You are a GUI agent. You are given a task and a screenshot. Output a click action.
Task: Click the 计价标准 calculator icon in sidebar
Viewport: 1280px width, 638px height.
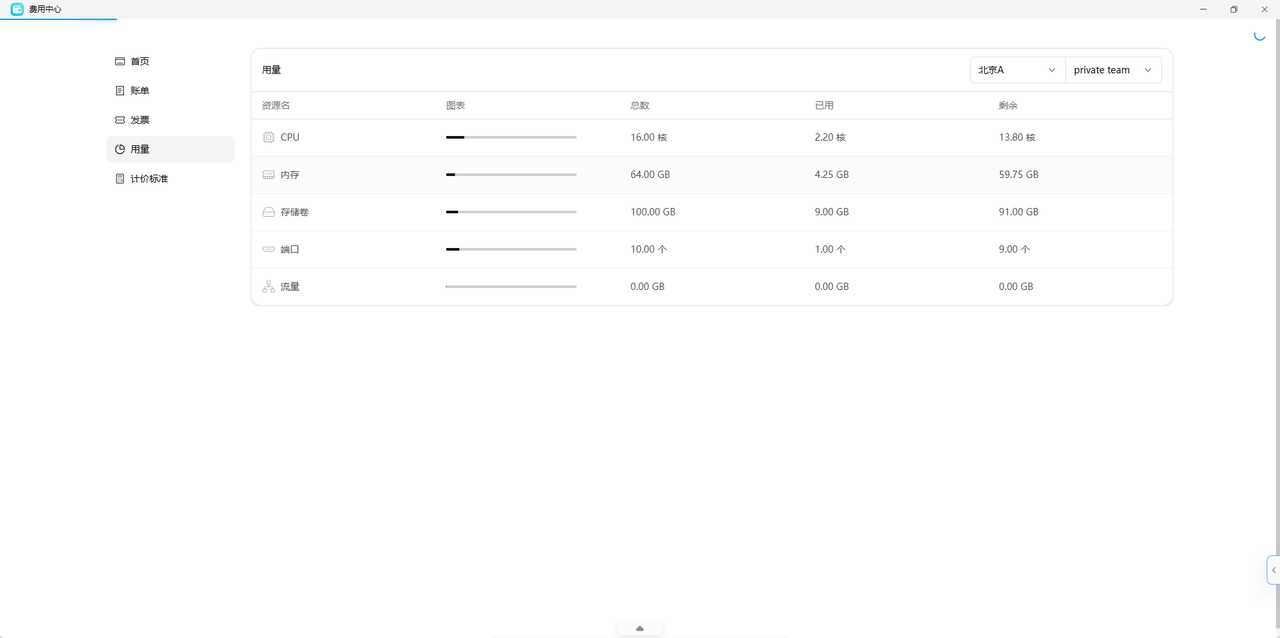point(120,179)
